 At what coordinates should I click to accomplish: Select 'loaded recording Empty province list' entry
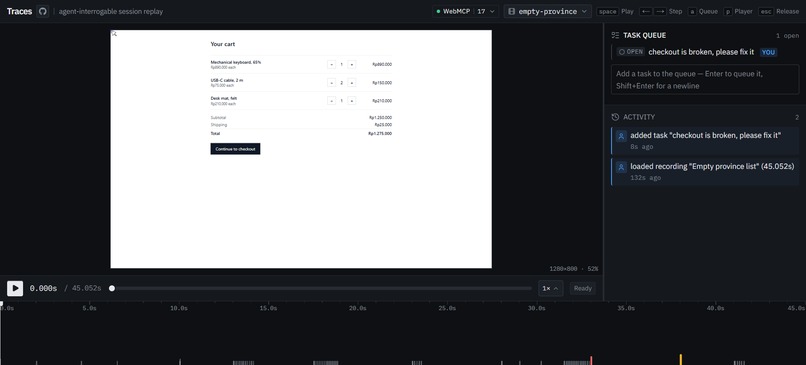pos(705,172)
